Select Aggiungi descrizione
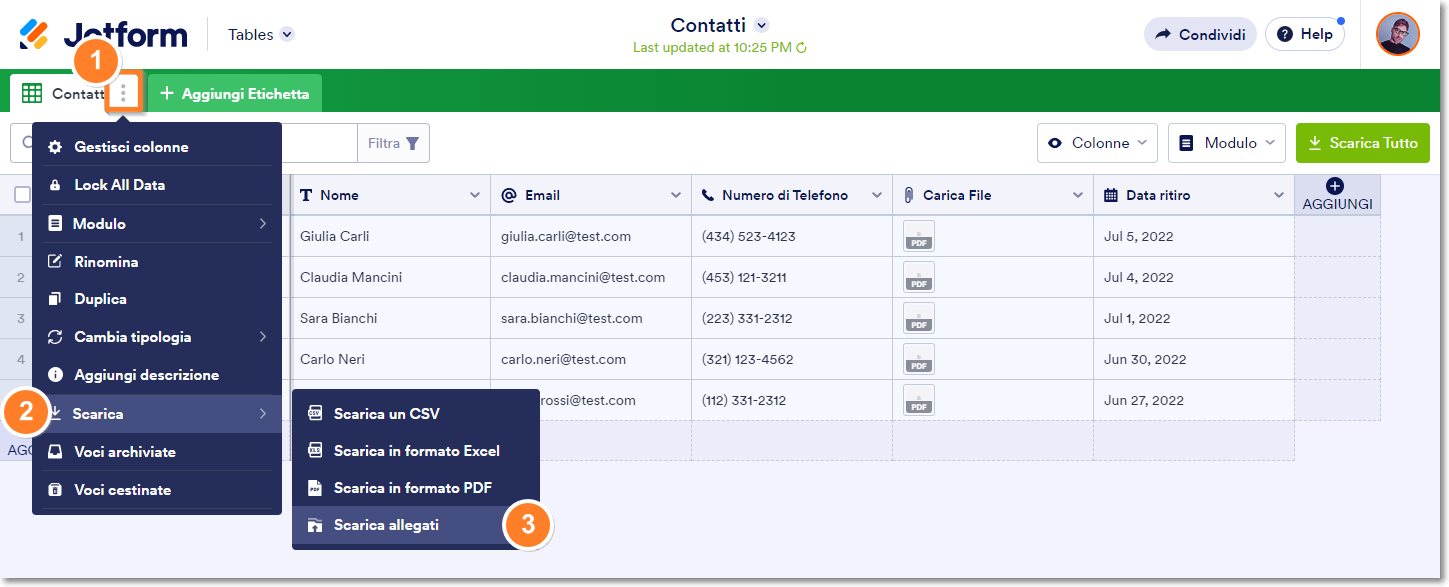Image resolution: width=1449 pixels, height=587 pixels. tap(157, 375)
